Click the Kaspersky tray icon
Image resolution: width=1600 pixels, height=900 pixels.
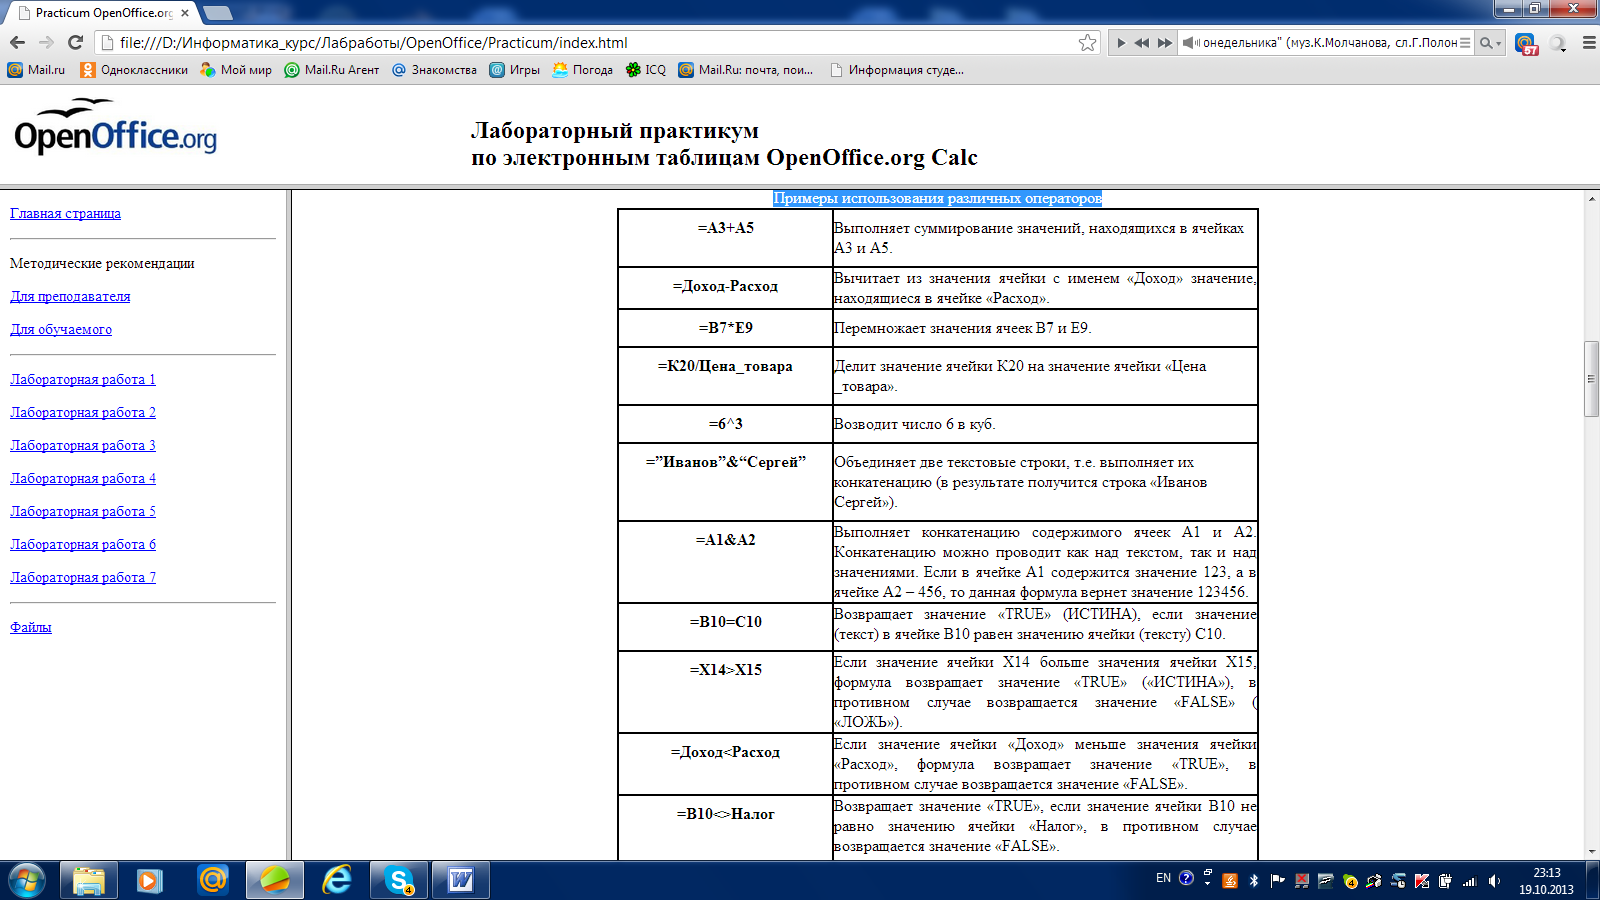pos(1422,881)
